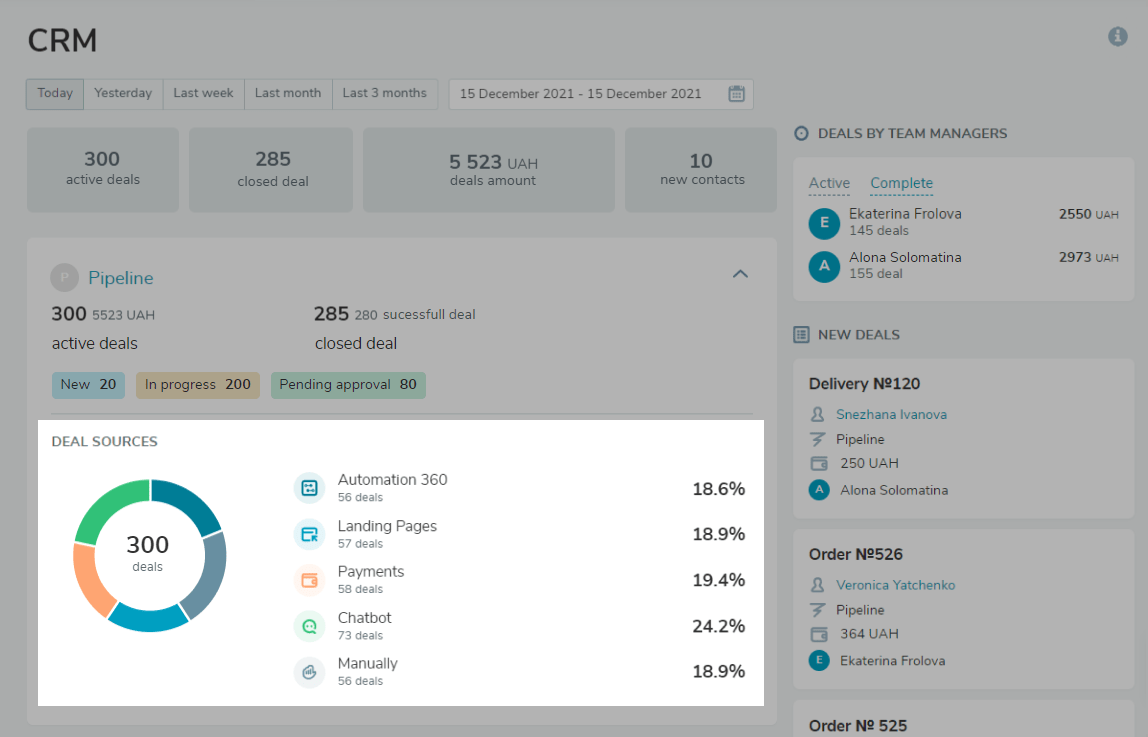Click the Manually deal source icon

[x=310, y=671]
